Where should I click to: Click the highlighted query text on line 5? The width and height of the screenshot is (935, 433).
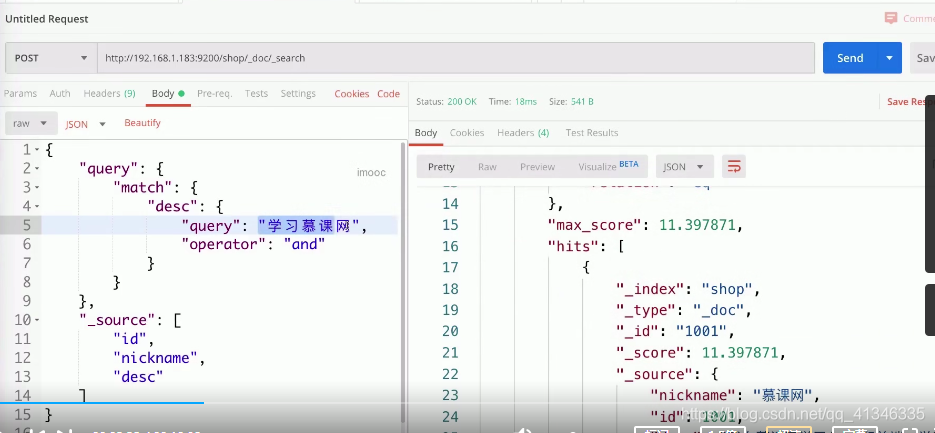309,225
